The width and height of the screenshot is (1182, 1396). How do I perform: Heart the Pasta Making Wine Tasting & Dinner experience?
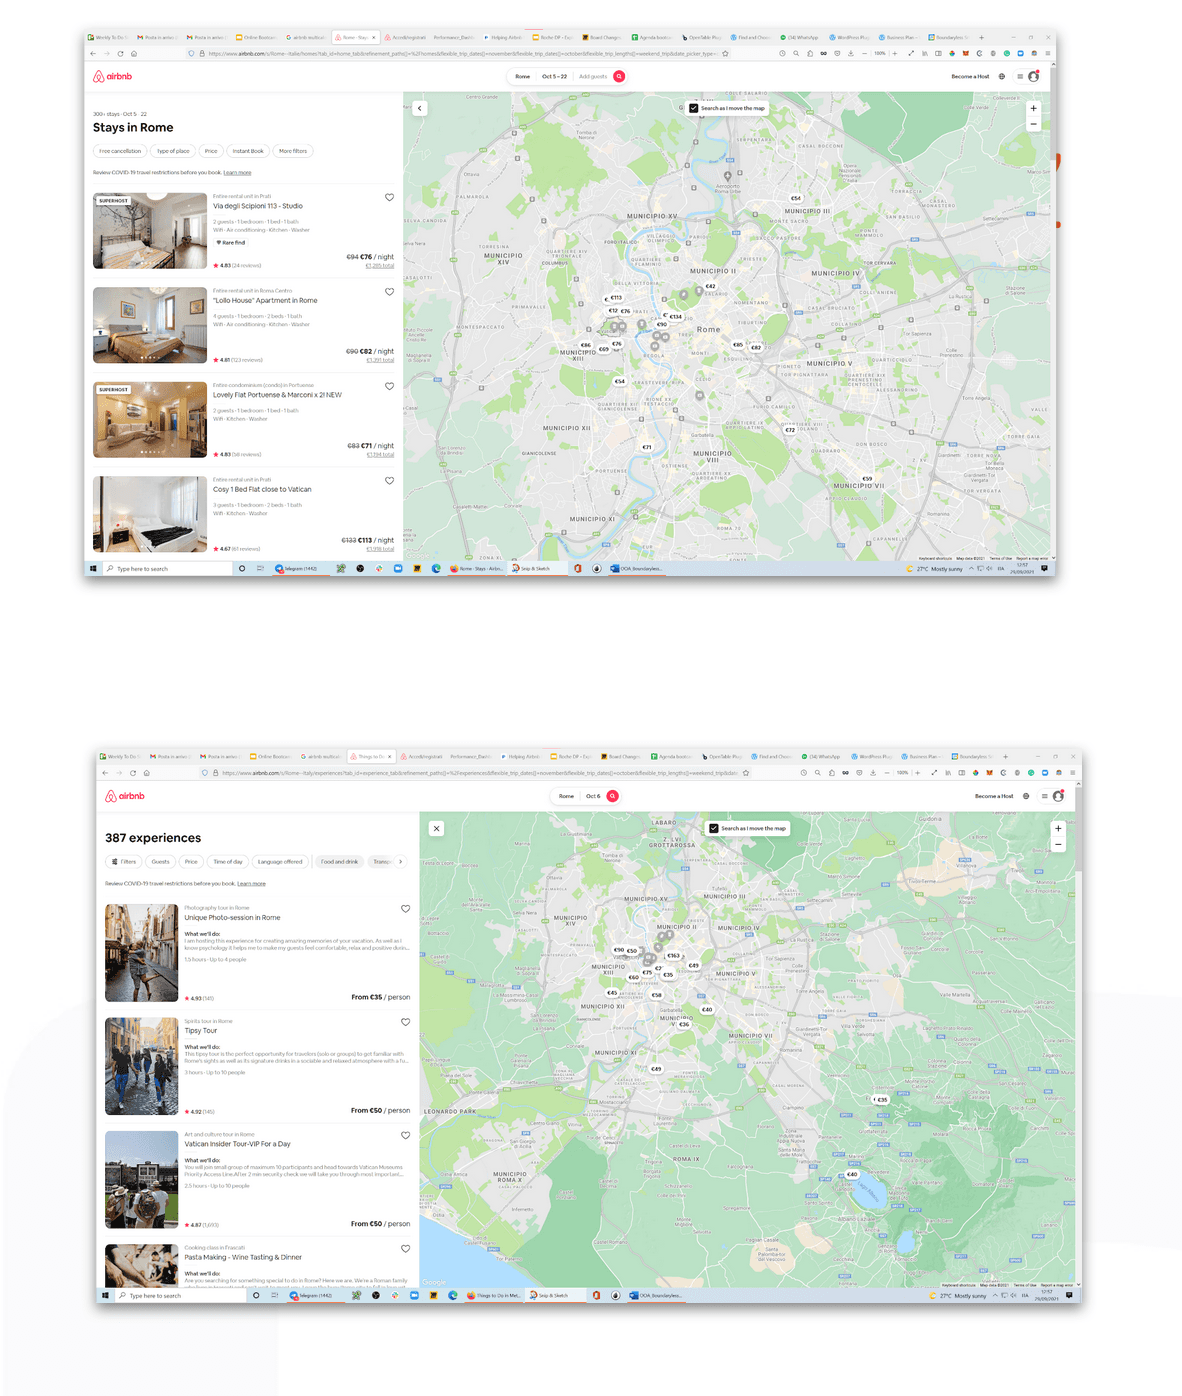tap(405, 1248)
